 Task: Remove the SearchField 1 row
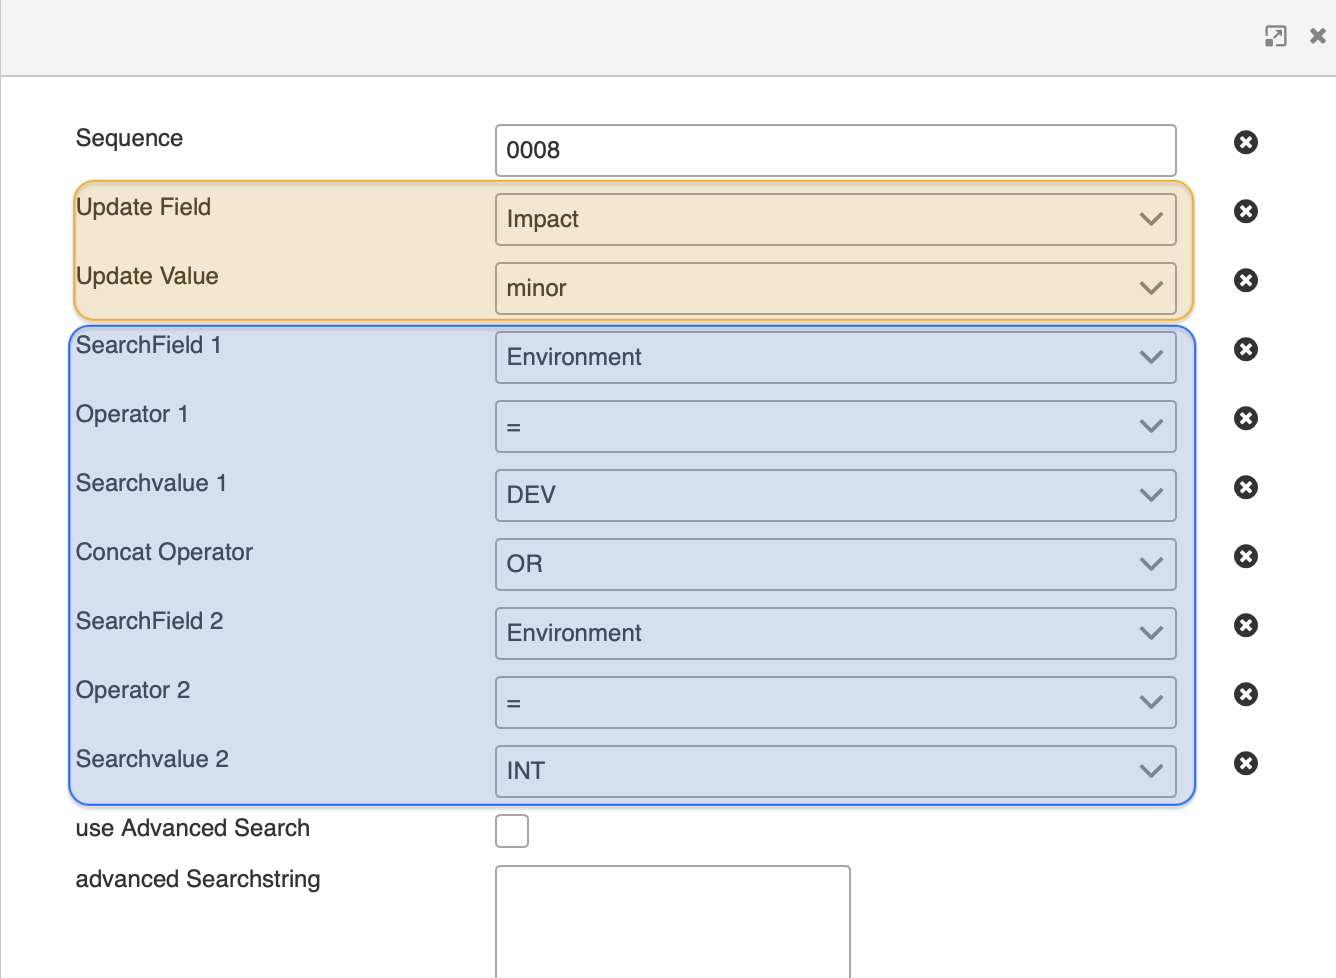tap(1245, 349)
